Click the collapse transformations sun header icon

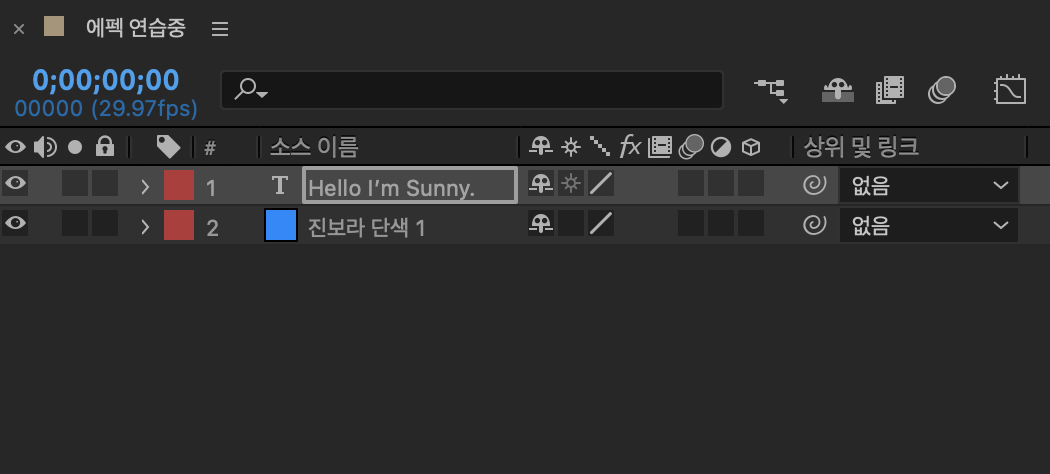[x=571, y=147]
